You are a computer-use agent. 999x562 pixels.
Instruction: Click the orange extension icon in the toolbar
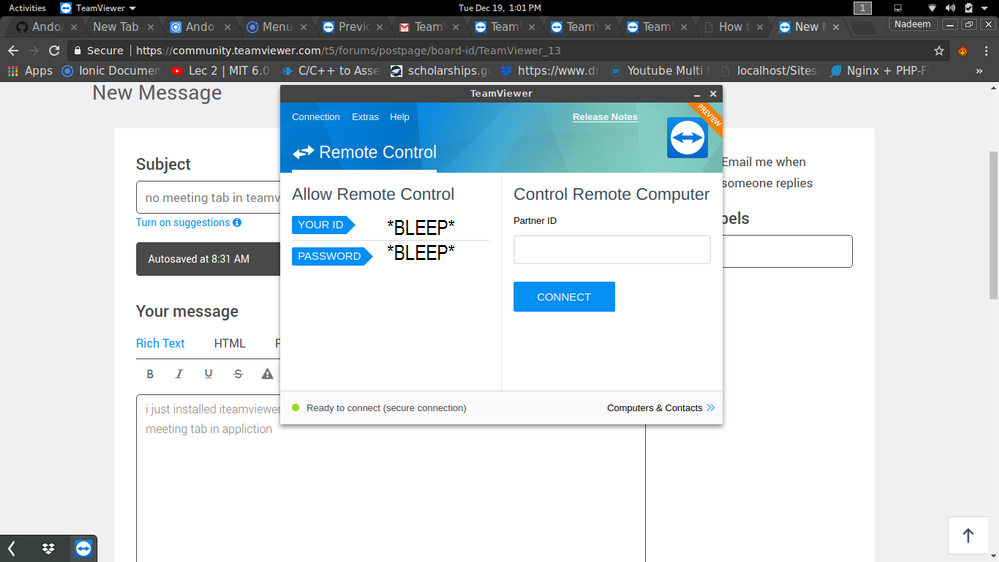[963, 50]
